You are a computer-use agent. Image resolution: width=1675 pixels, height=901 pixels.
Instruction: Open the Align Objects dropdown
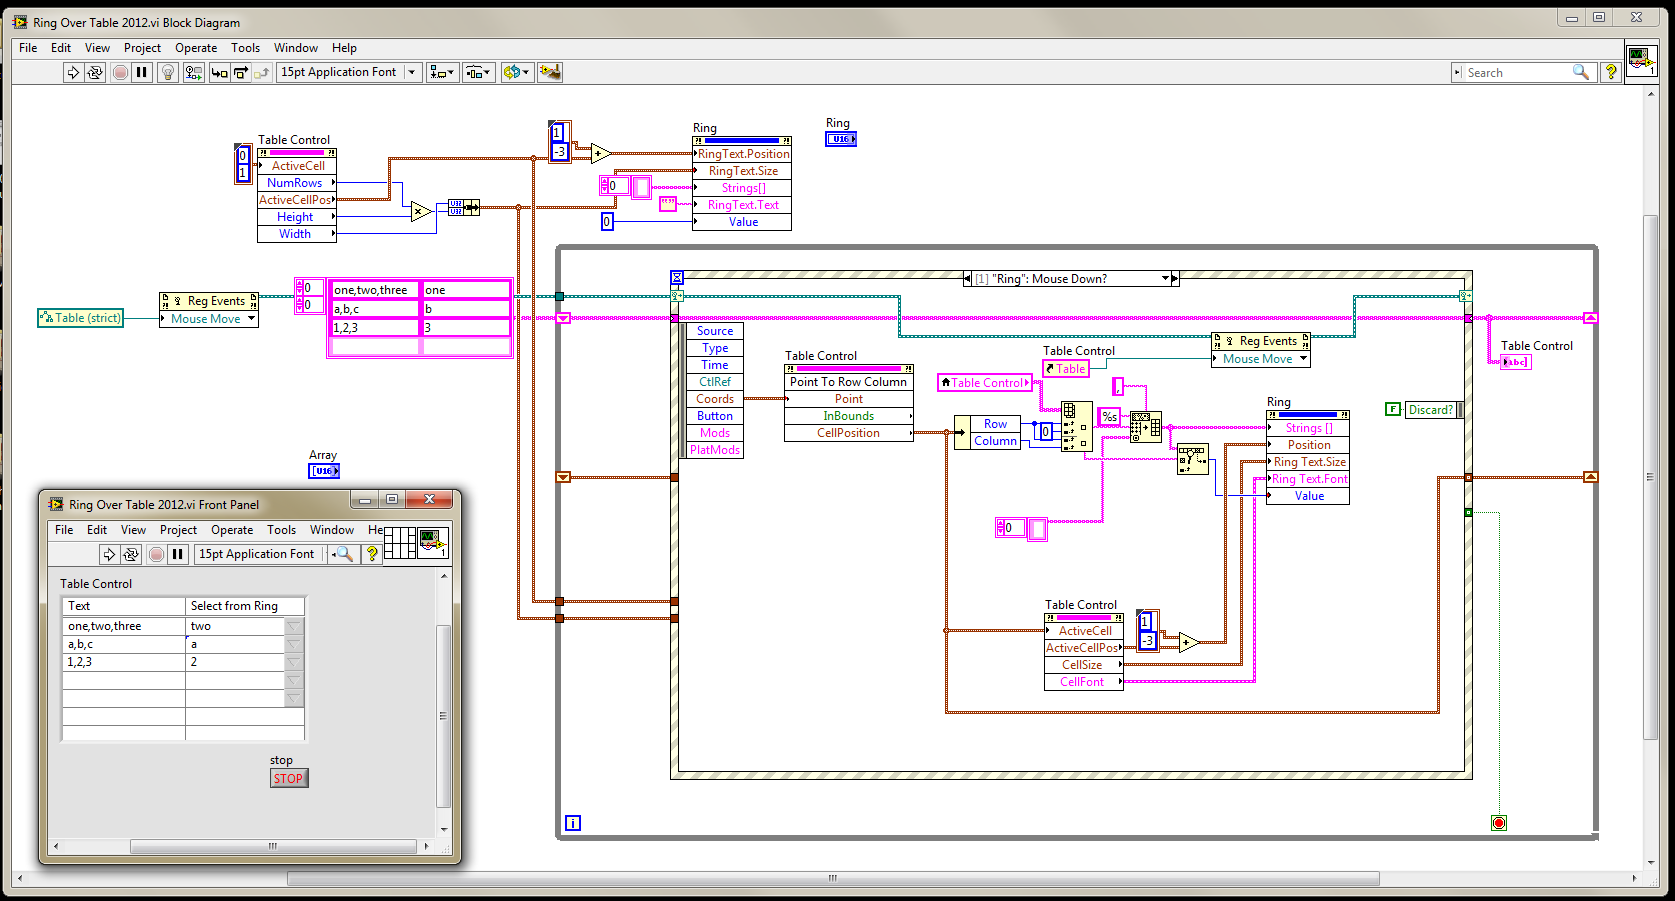click(442, 72)
